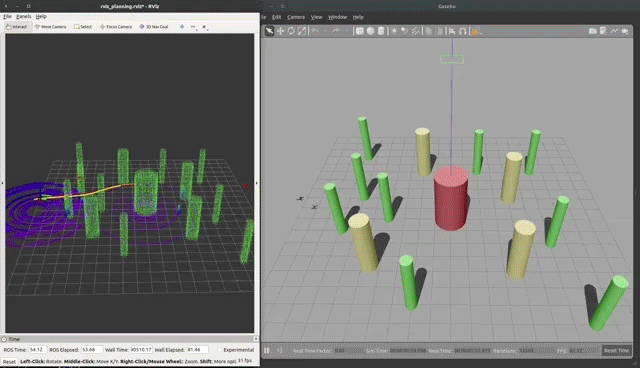Select the 3D Nav Goal tool
Screen dimensions: 640x368
[x=153, y=27]
